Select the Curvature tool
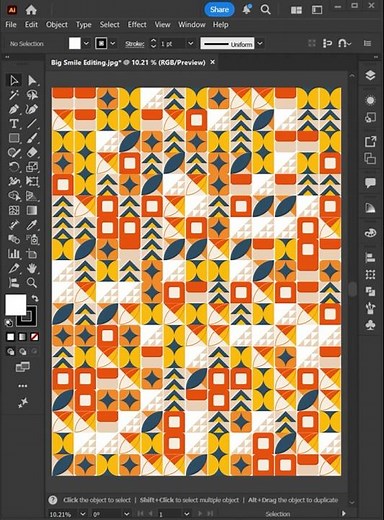 32,109
